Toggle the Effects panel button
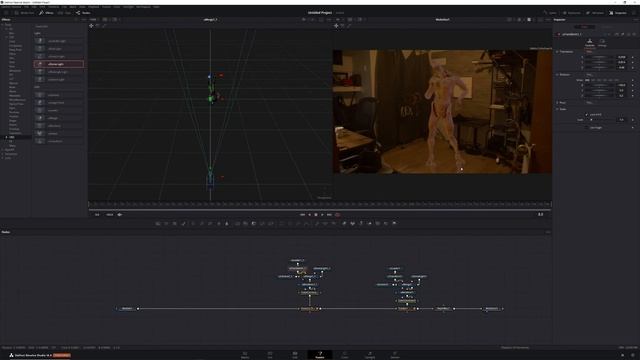640x360 pixels. click(47, 13)
